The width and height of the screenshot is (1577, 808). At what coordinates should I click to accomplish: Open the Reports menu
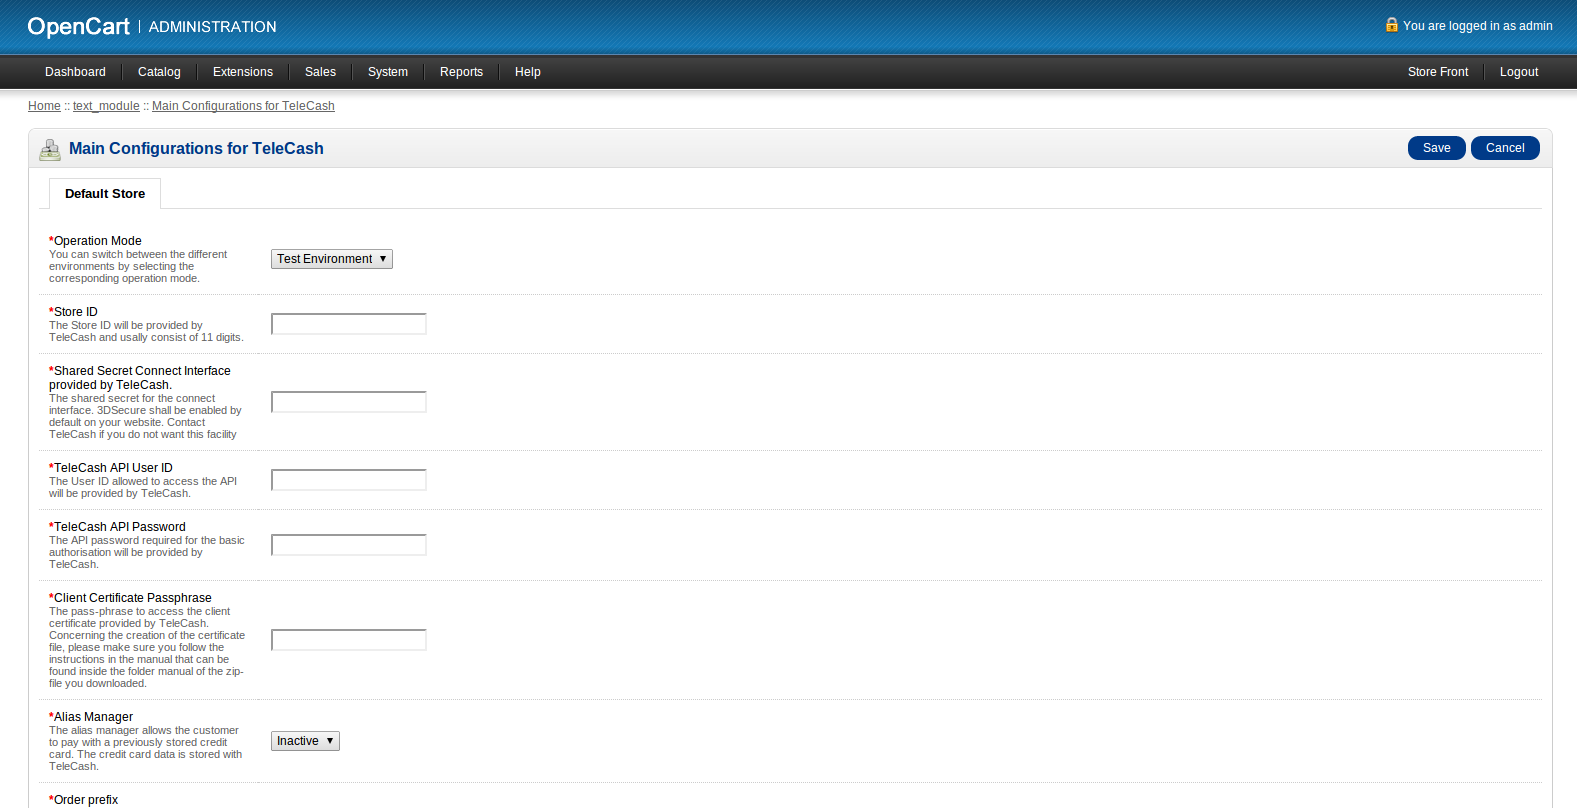[x=461, y=72]
